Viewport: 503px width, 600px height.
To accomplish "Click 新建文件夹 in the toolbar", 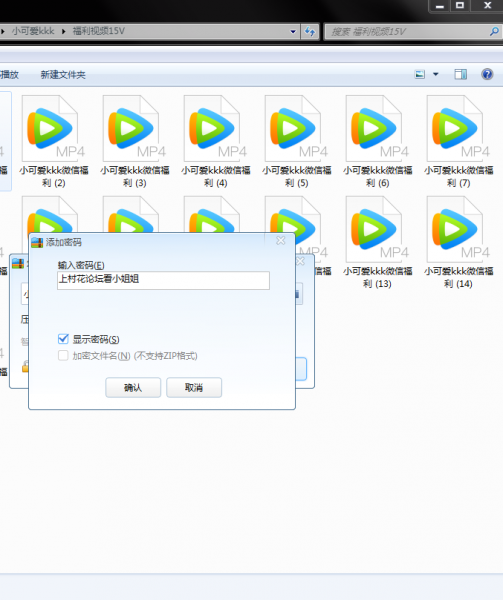I will 63,75.
